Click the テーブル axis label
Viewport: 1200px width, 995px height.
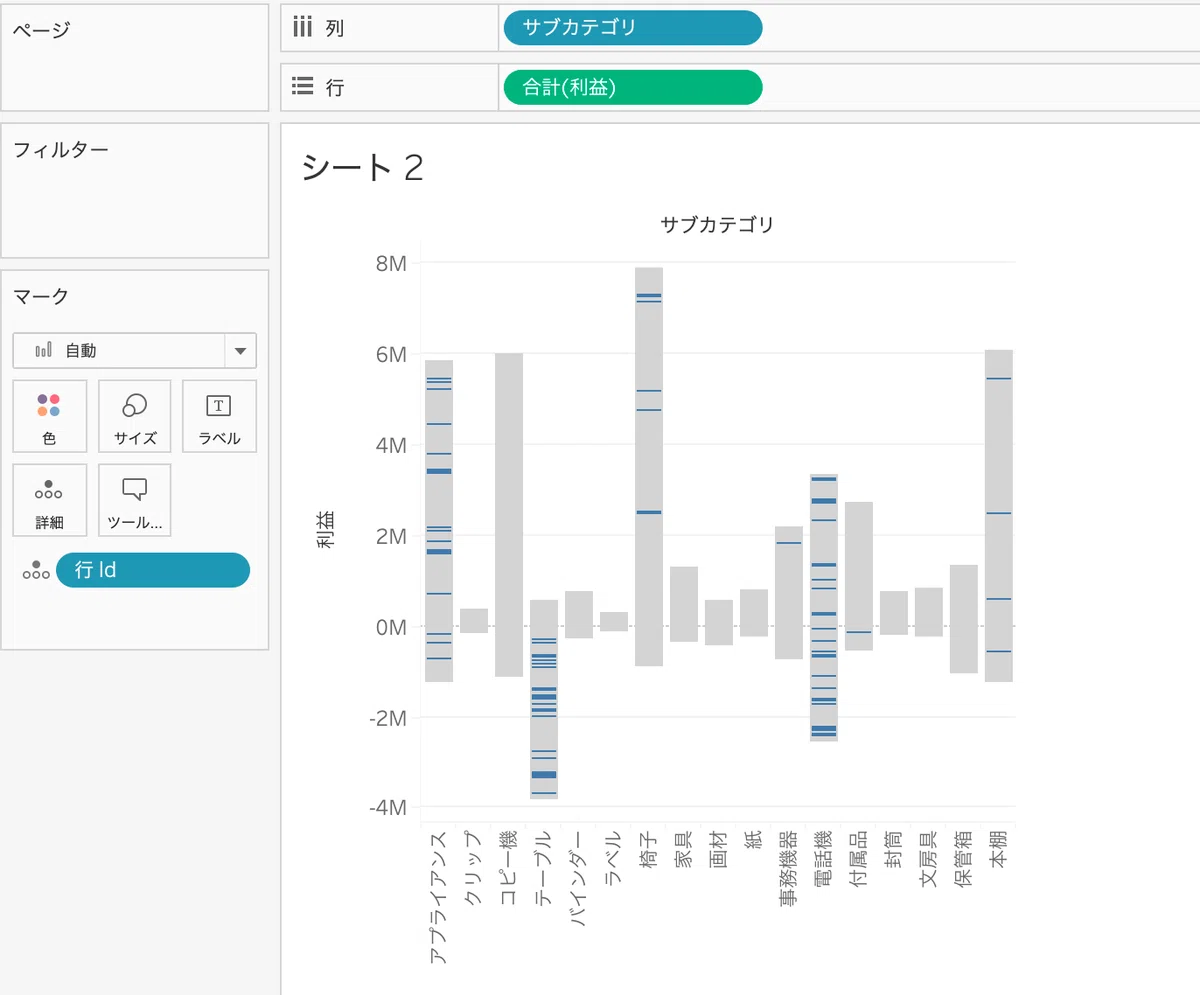point(544,868)
